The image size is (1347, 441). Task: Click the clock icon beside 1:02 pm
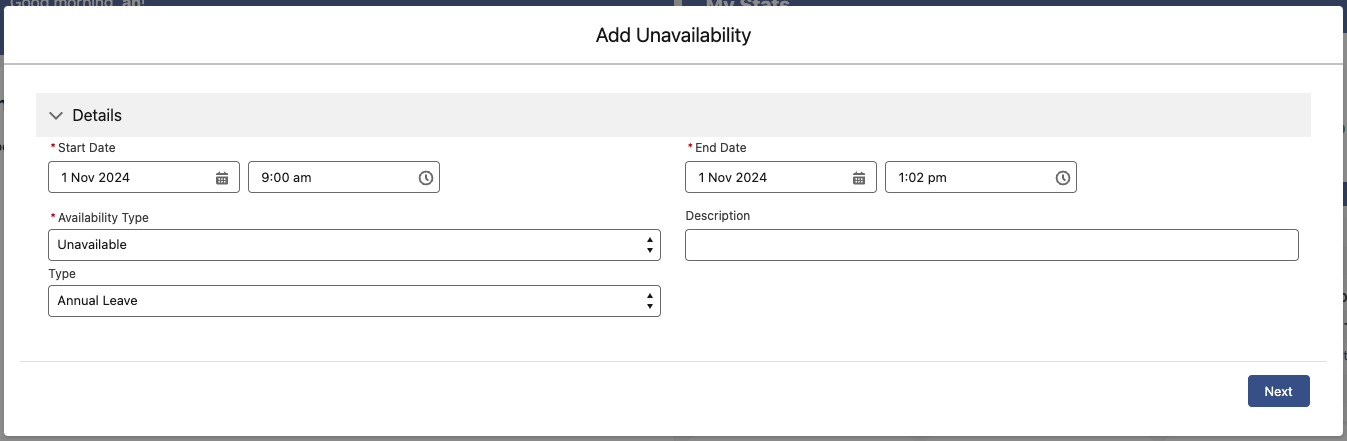coord(1062,178)
